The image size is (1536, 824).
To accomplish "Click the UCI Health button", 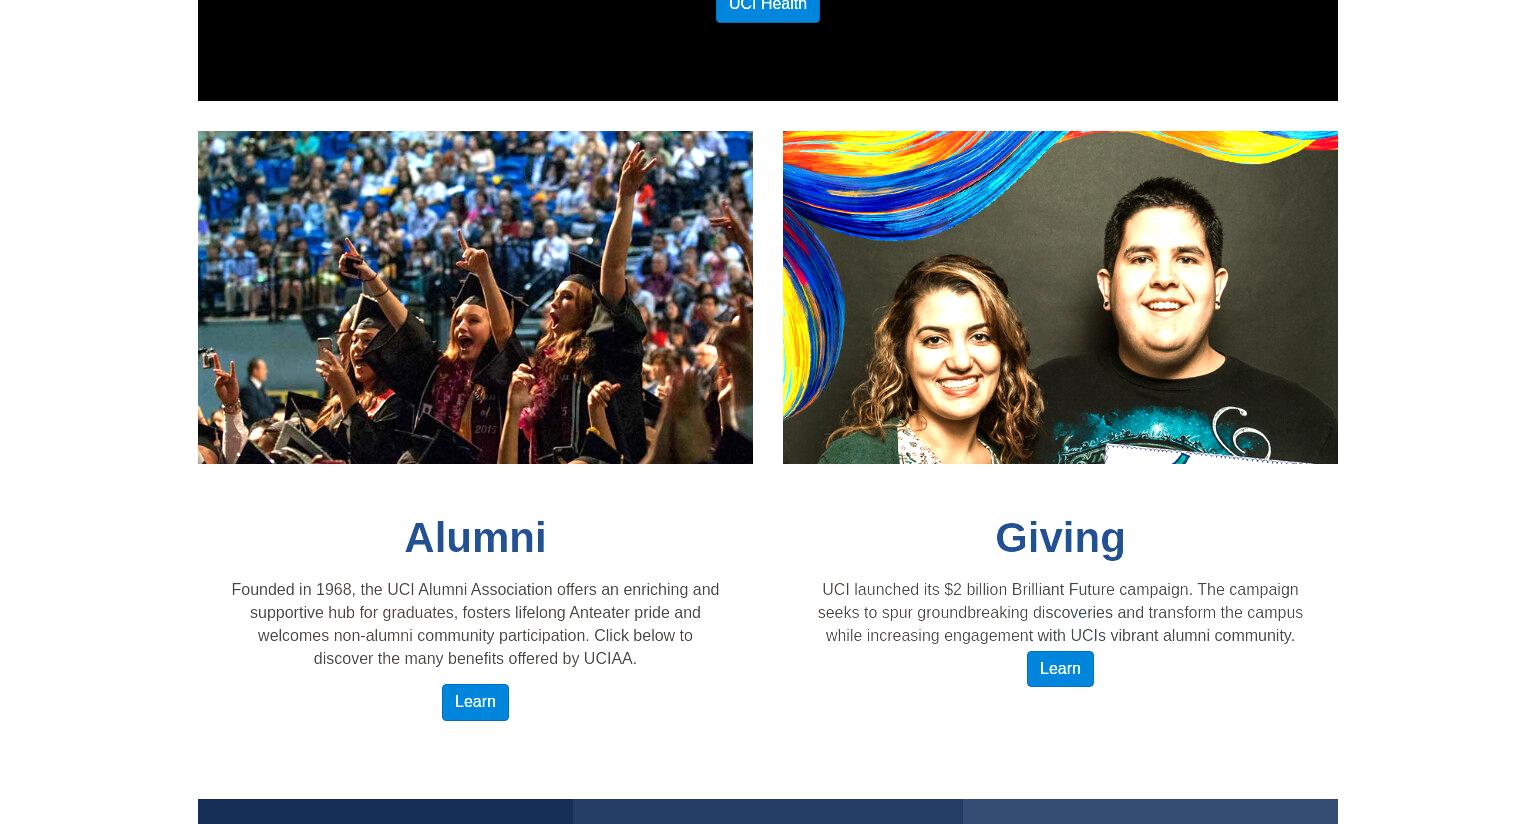I will [x=767, y=8].
